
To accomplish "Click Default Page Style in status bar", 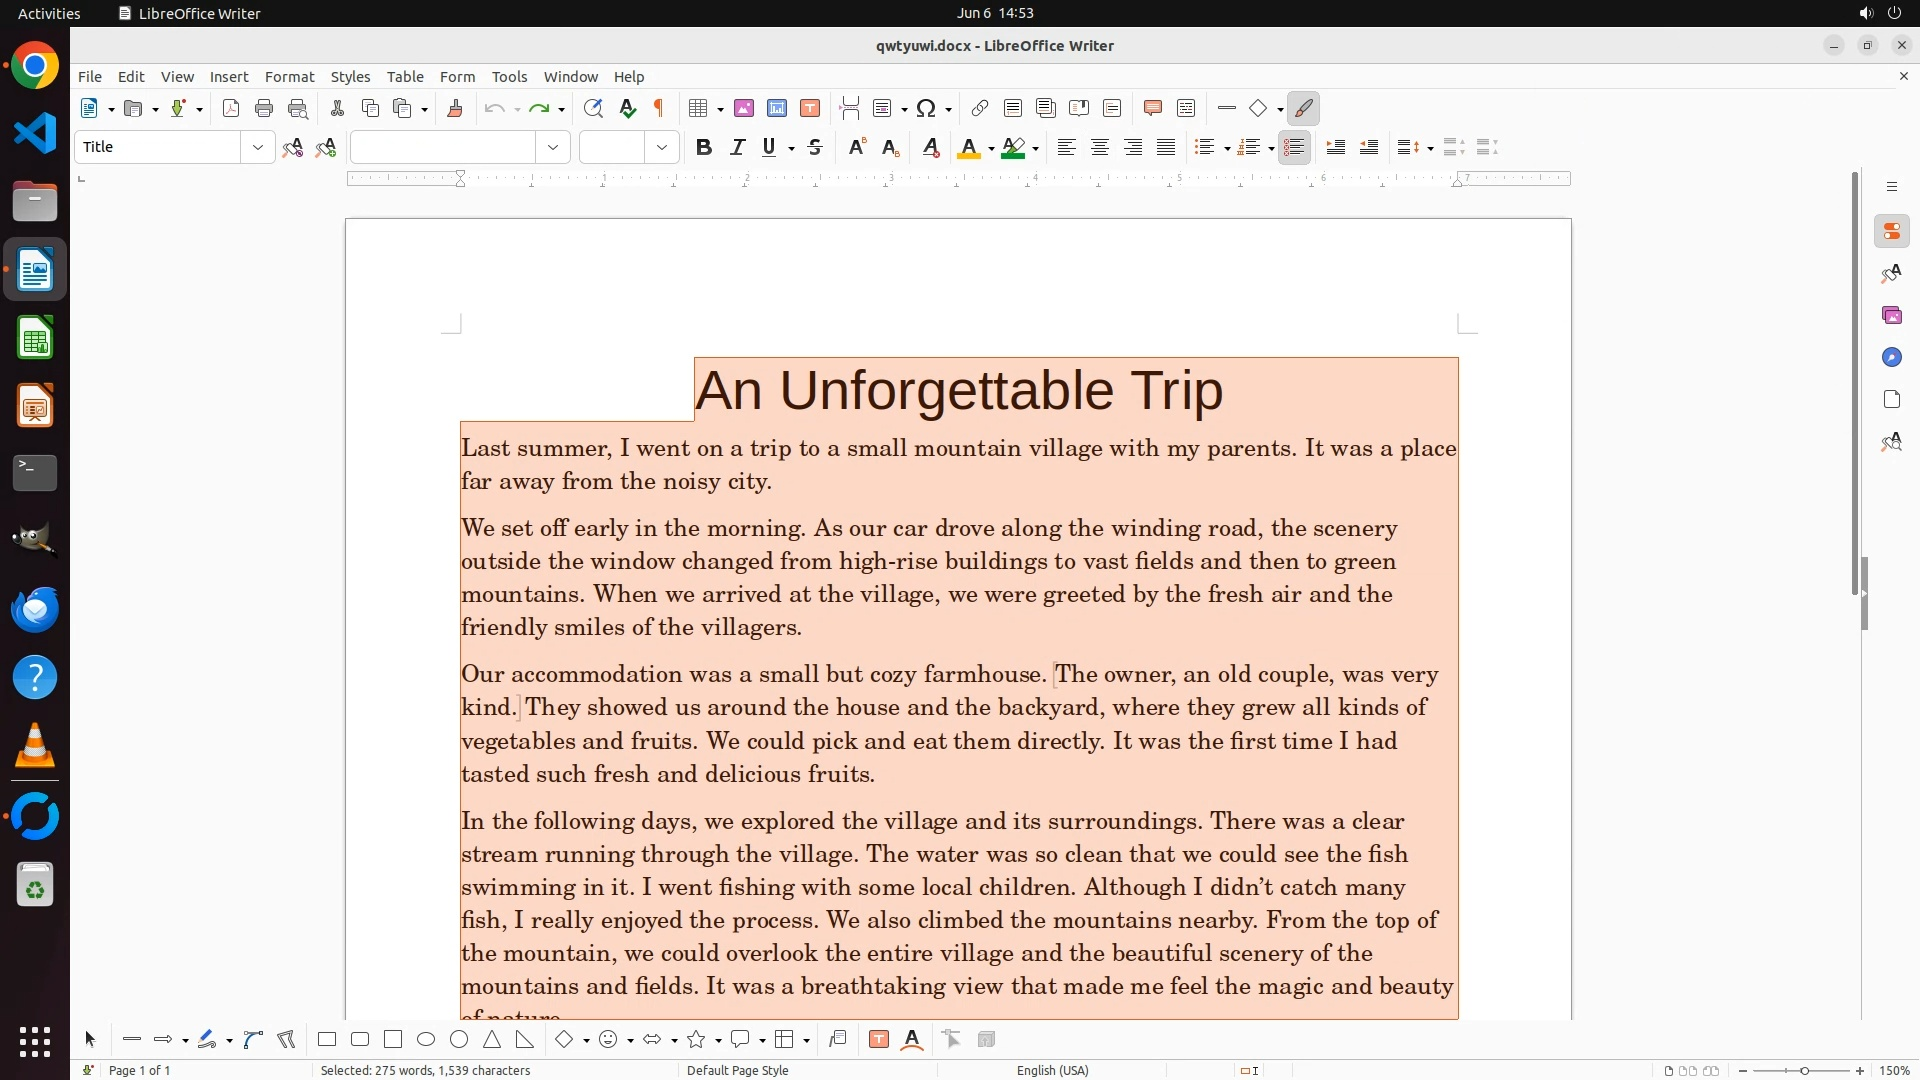I will [738, 1070].
